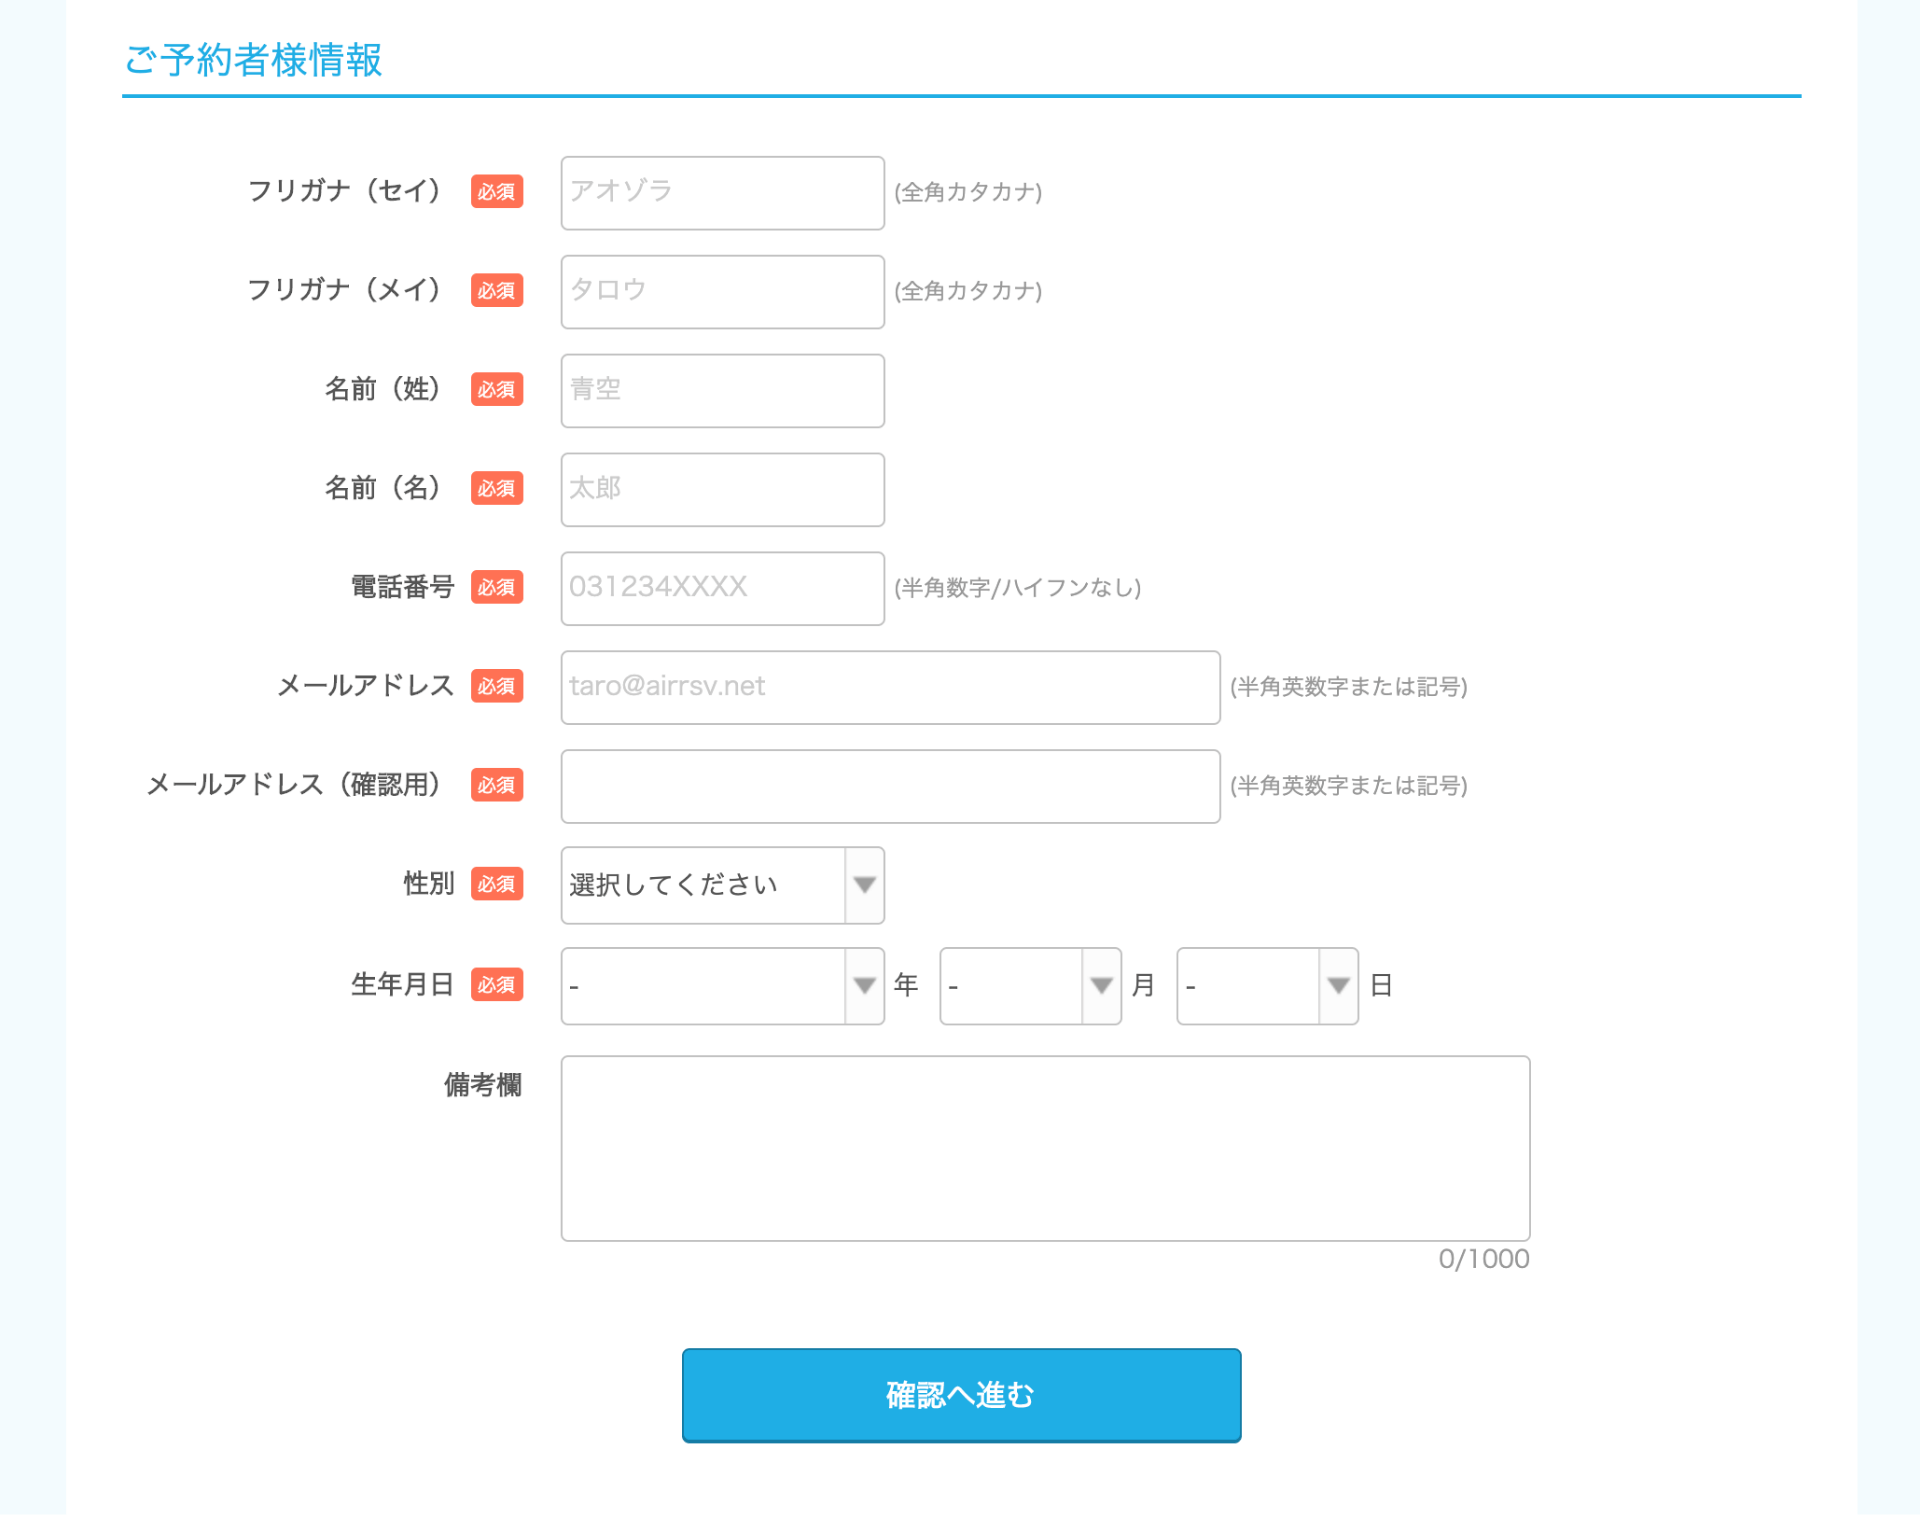Click the 確認へ進む button
This screenshot has height=1520, width=1920.
click(961, 1395)
